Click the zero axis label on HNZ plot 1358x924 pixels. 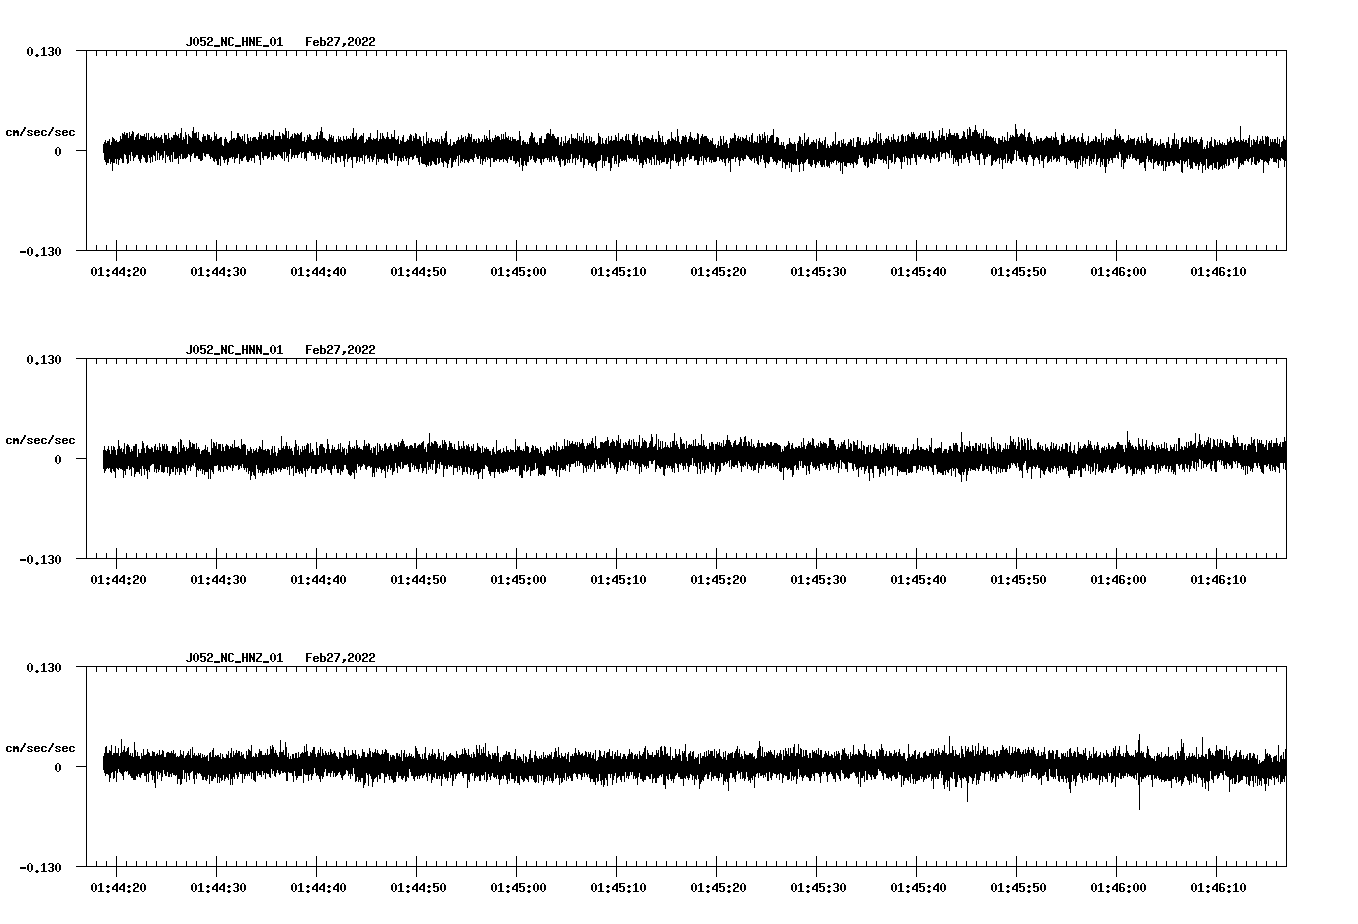[x=58, y=767]
